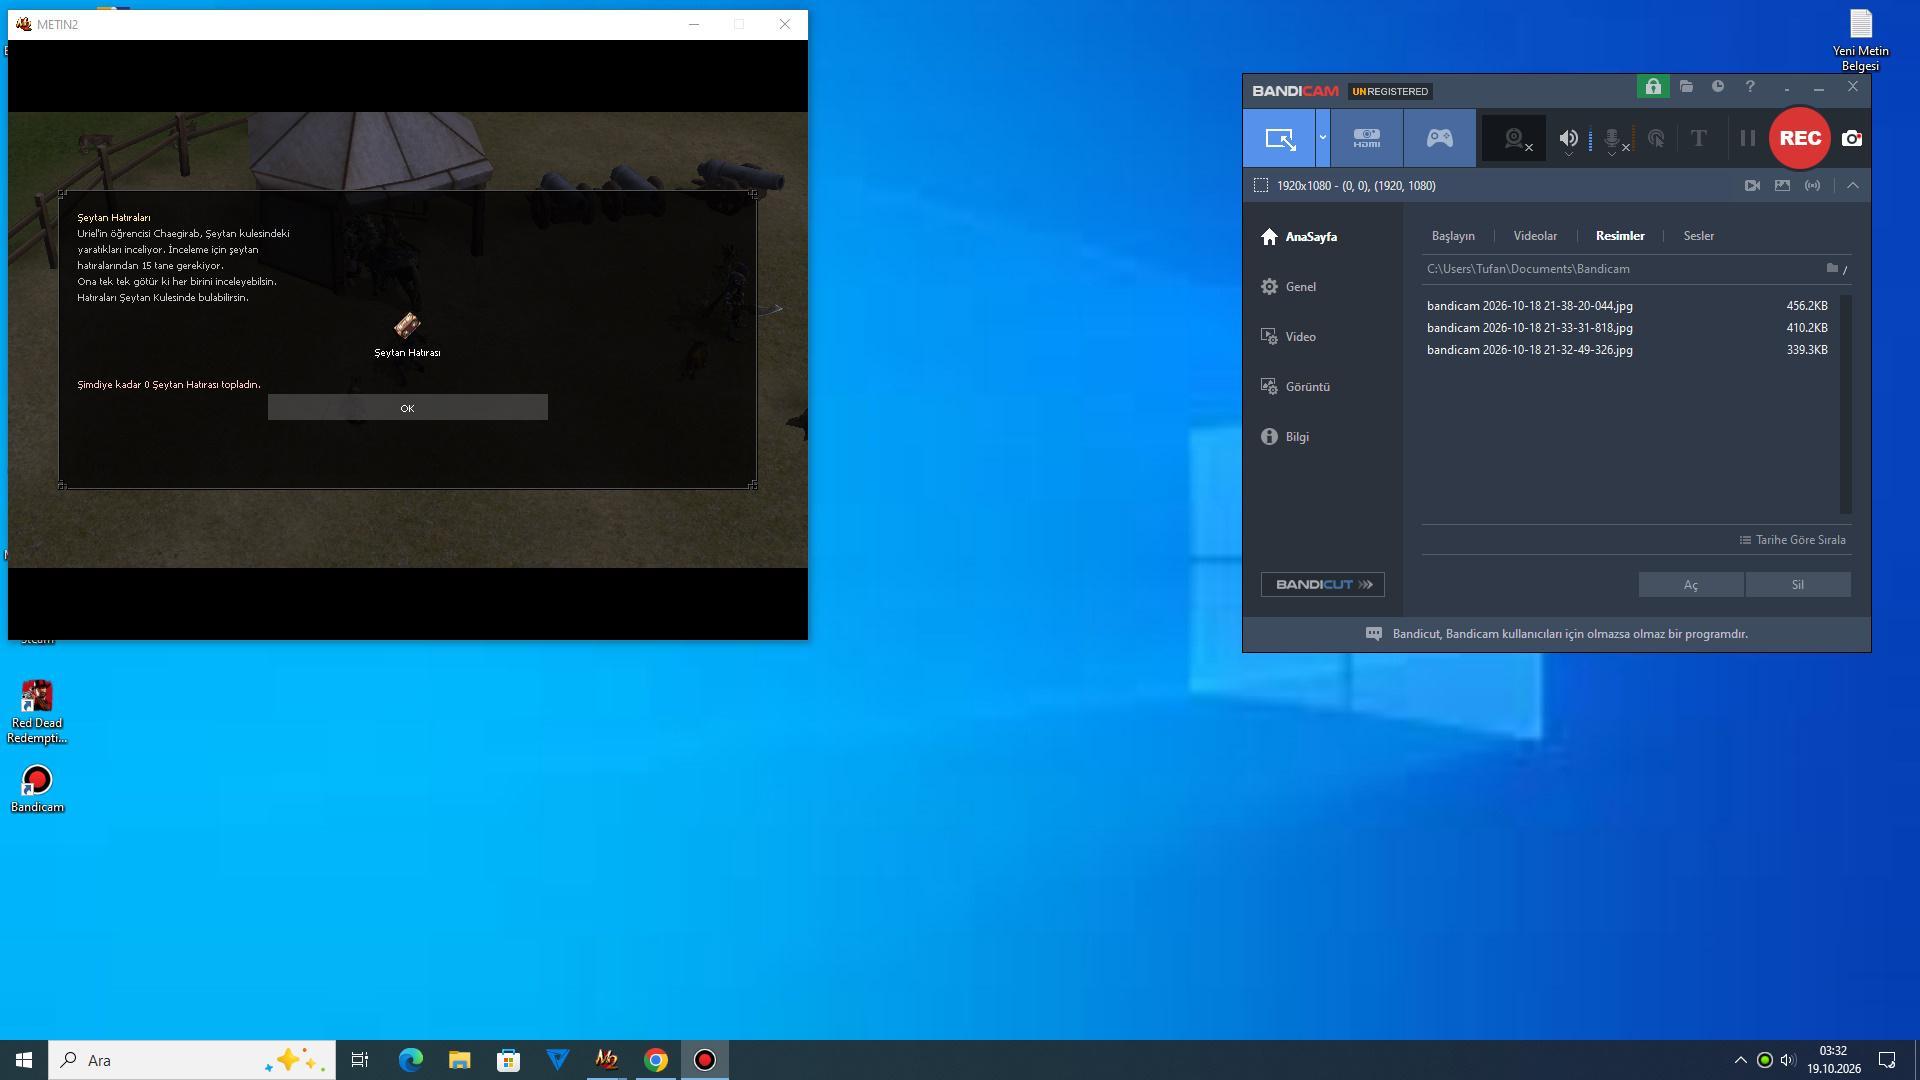Click the live broadcast signal icon
This screenshot has height=1080, width=1920.
1812,186
